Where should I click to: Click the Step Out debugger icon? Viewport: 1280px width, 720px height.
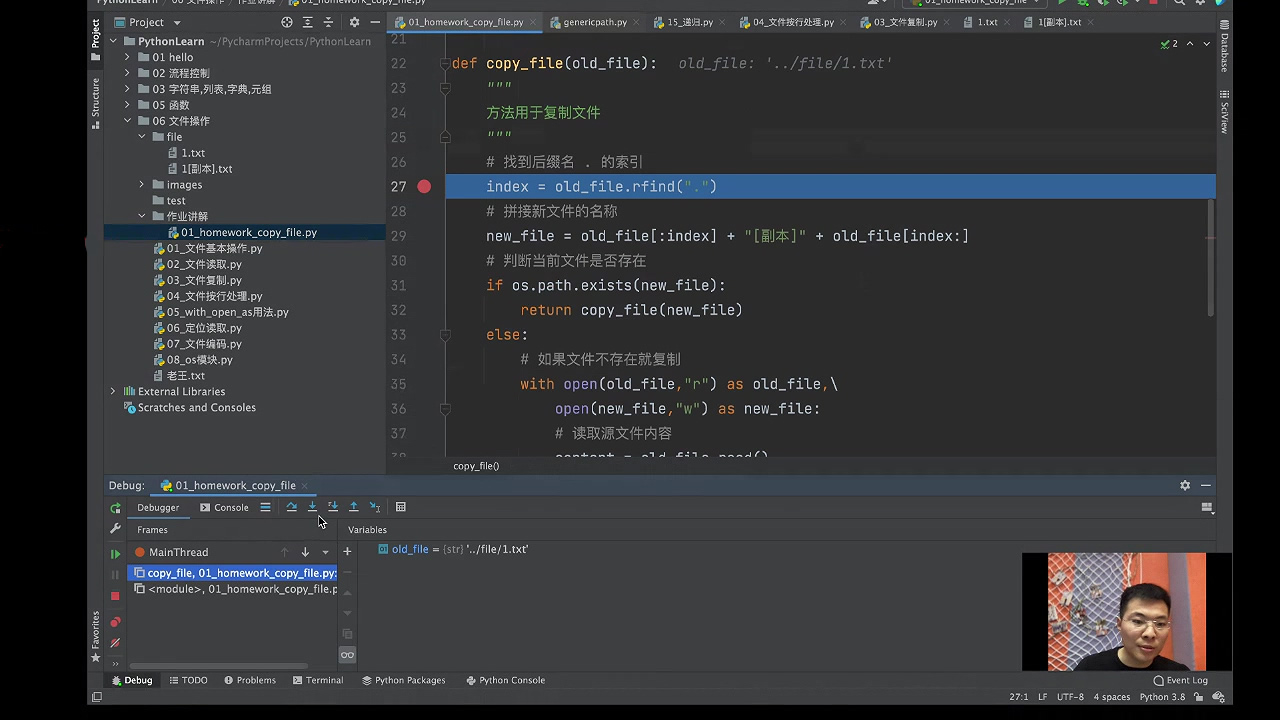coord(353,507)
